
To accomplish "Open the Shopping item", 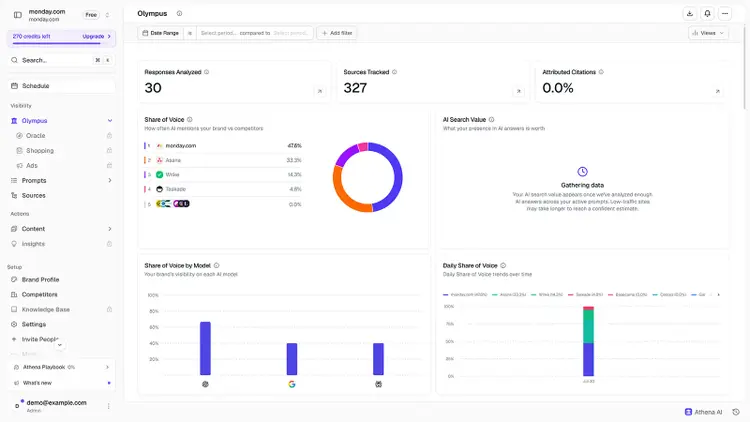I will pyautogui.click(x=40, y=150).
